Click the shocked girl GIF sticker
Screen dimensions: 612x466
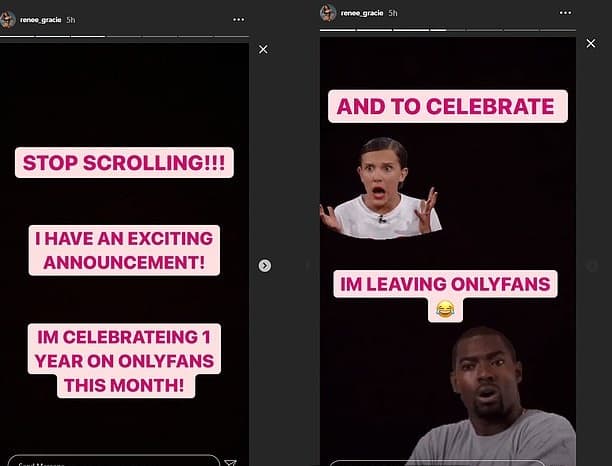pyautogui.click(x=381, y=188)
